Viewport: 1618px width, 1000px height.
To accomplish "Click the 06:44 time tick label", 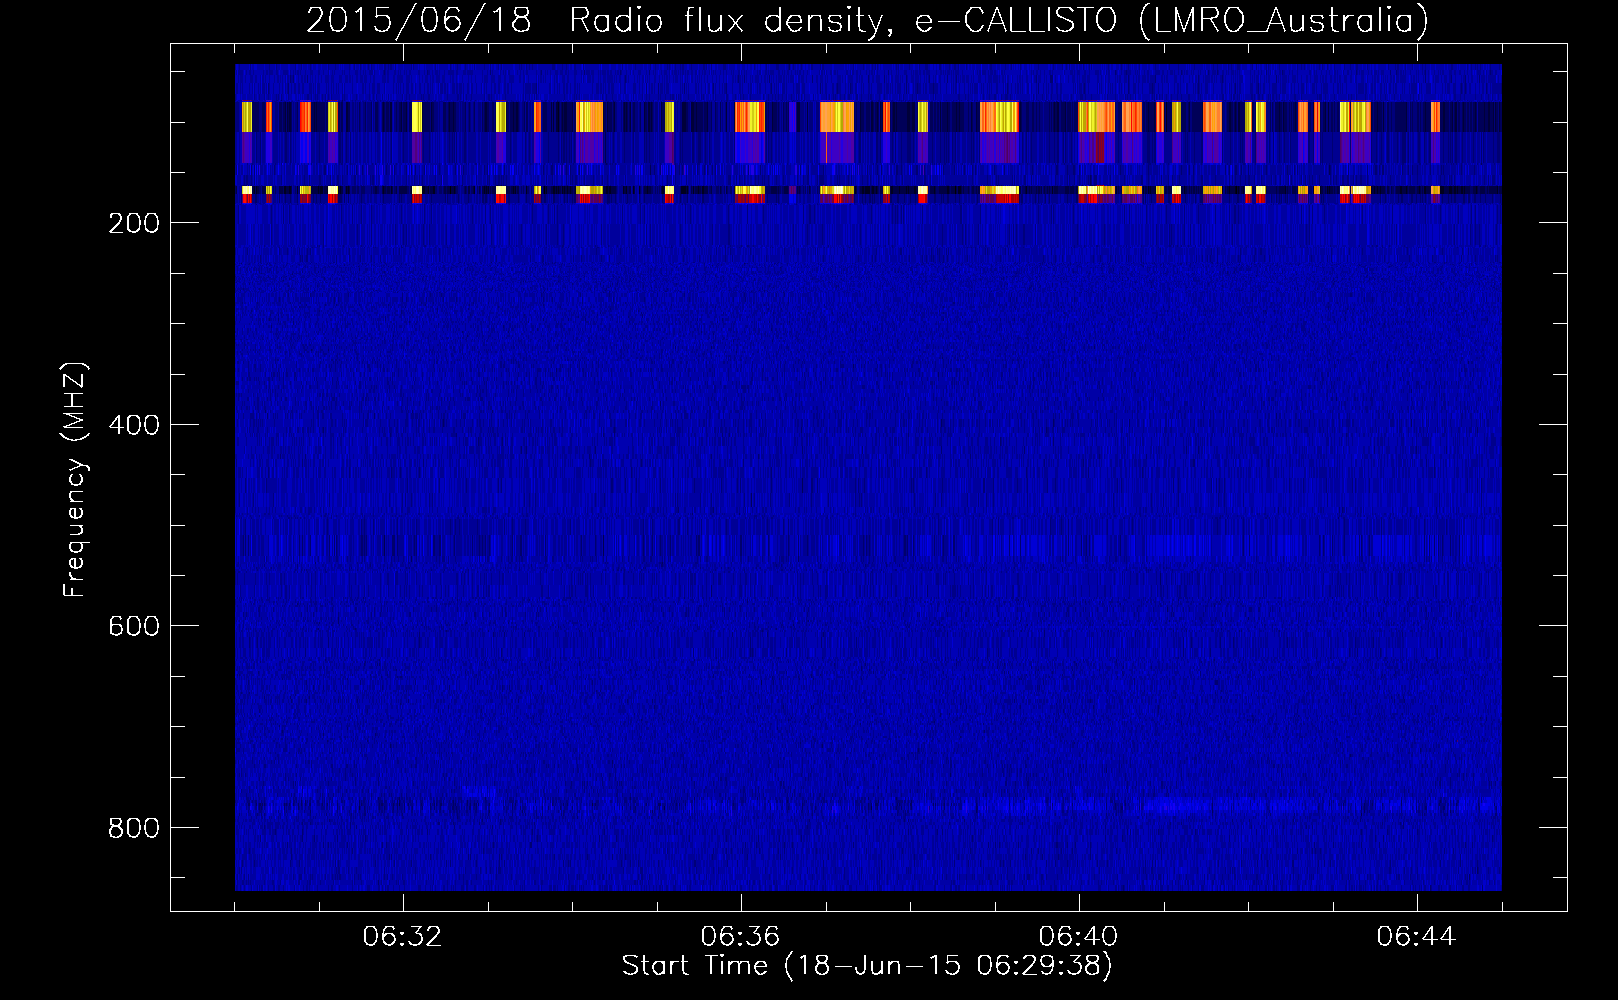I will [1416, 937].
